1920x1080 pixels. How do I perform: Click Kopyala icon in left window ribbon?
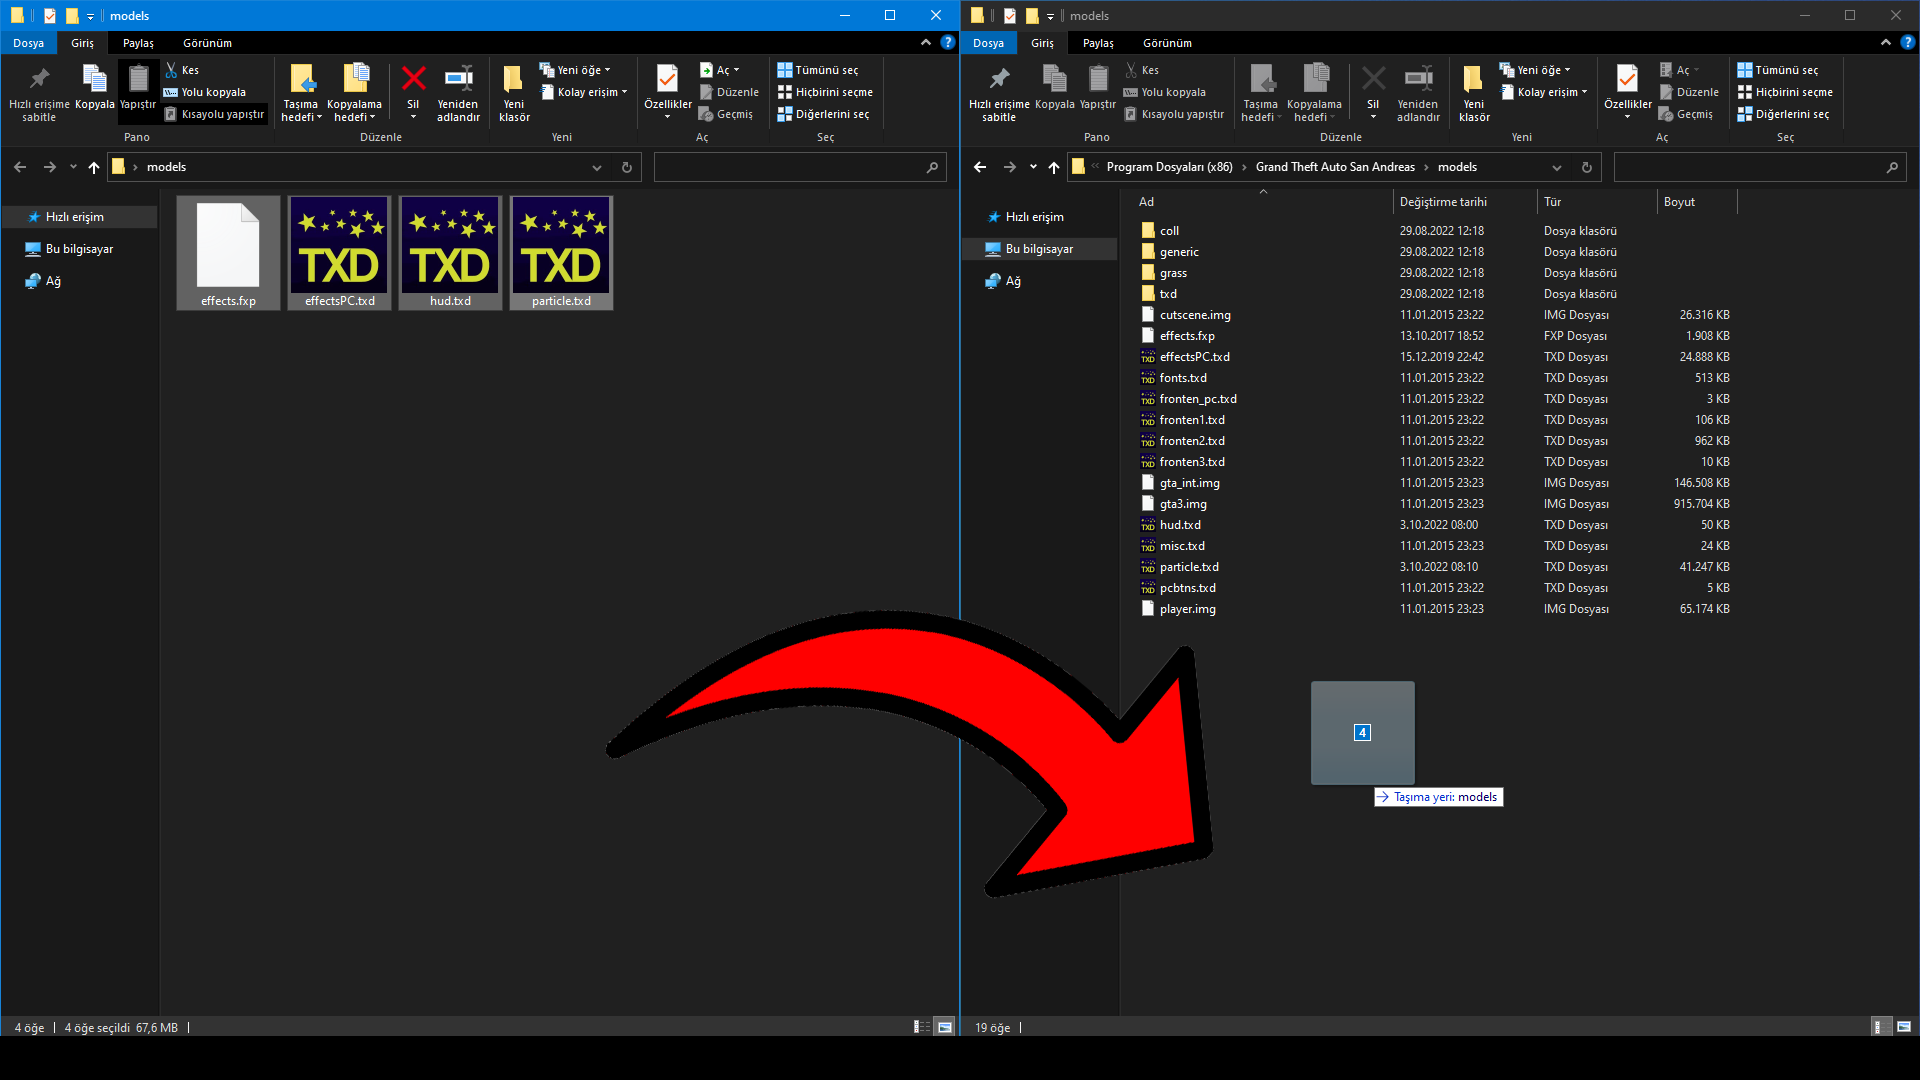pos(94,79)
